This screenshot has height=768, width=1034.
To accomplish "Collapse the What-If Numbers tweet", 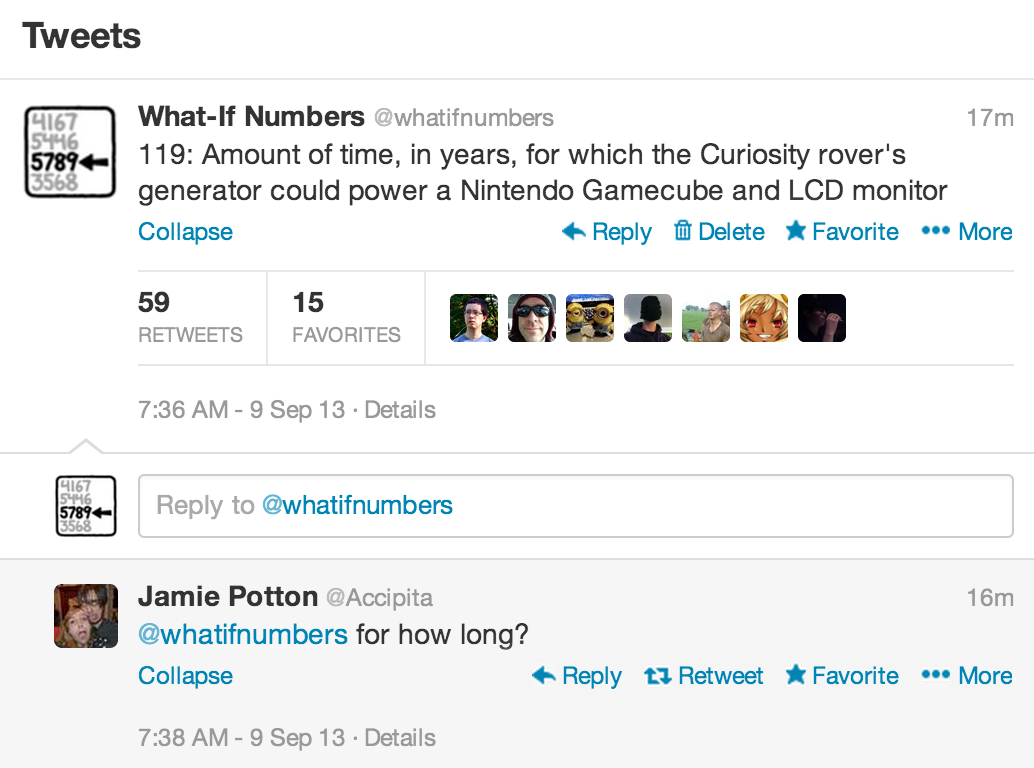I will (x=185, y=232).
